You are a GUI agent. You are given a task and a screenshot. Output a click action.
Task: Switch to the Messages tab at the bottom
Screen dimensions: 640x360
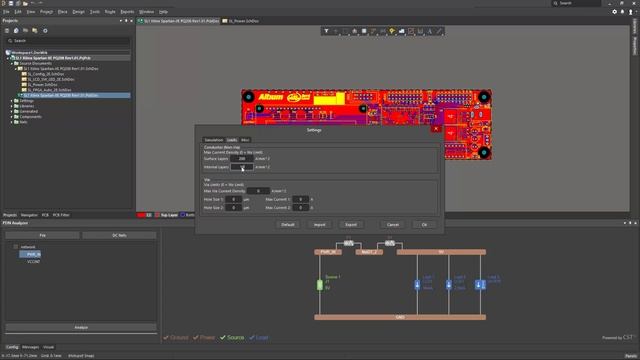coord(31,347)
